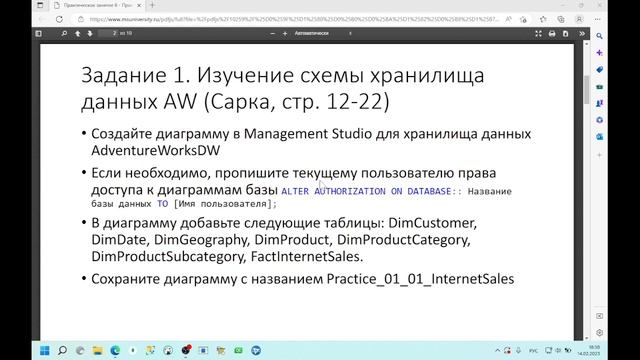Screen dimensions: 640x360
Task: Open Games icon in Edge sidebar
Action: point(599,103)
